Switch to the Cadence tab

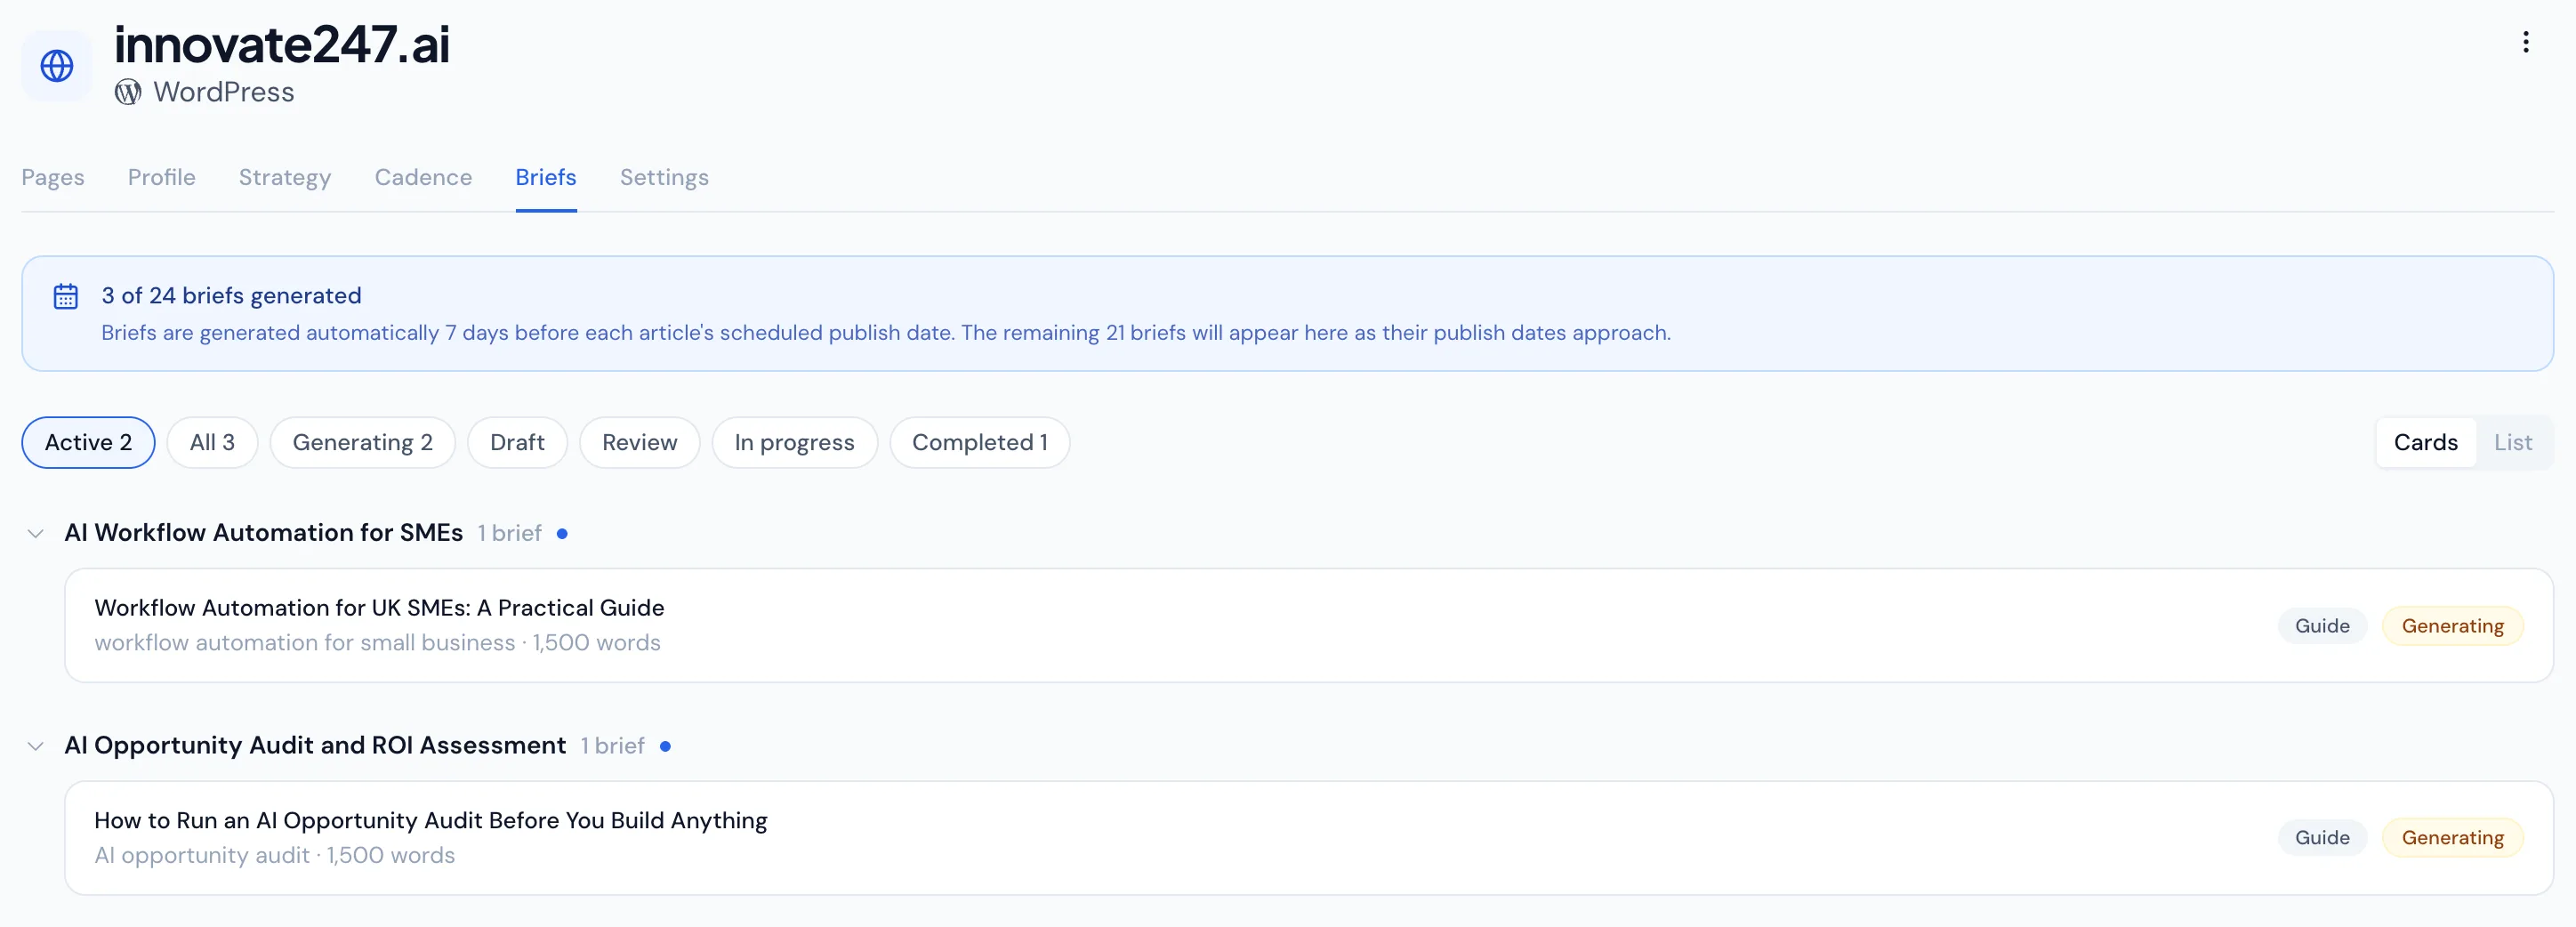tap(423, 177)
